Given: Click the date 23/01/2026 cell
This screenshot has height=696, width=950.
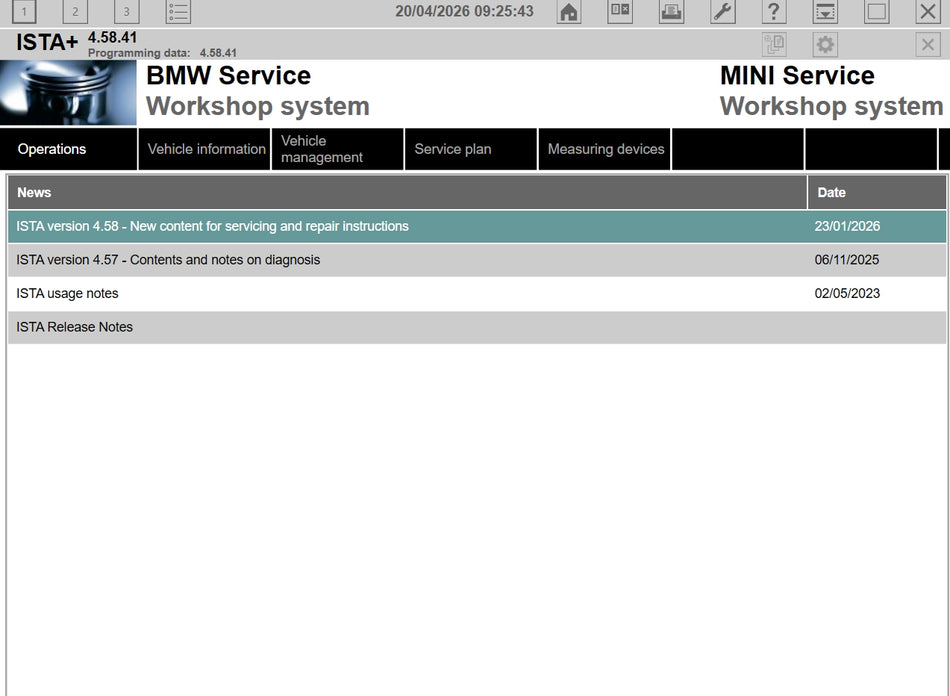Looking at the screenshot, I should click(x=847, y=227).
